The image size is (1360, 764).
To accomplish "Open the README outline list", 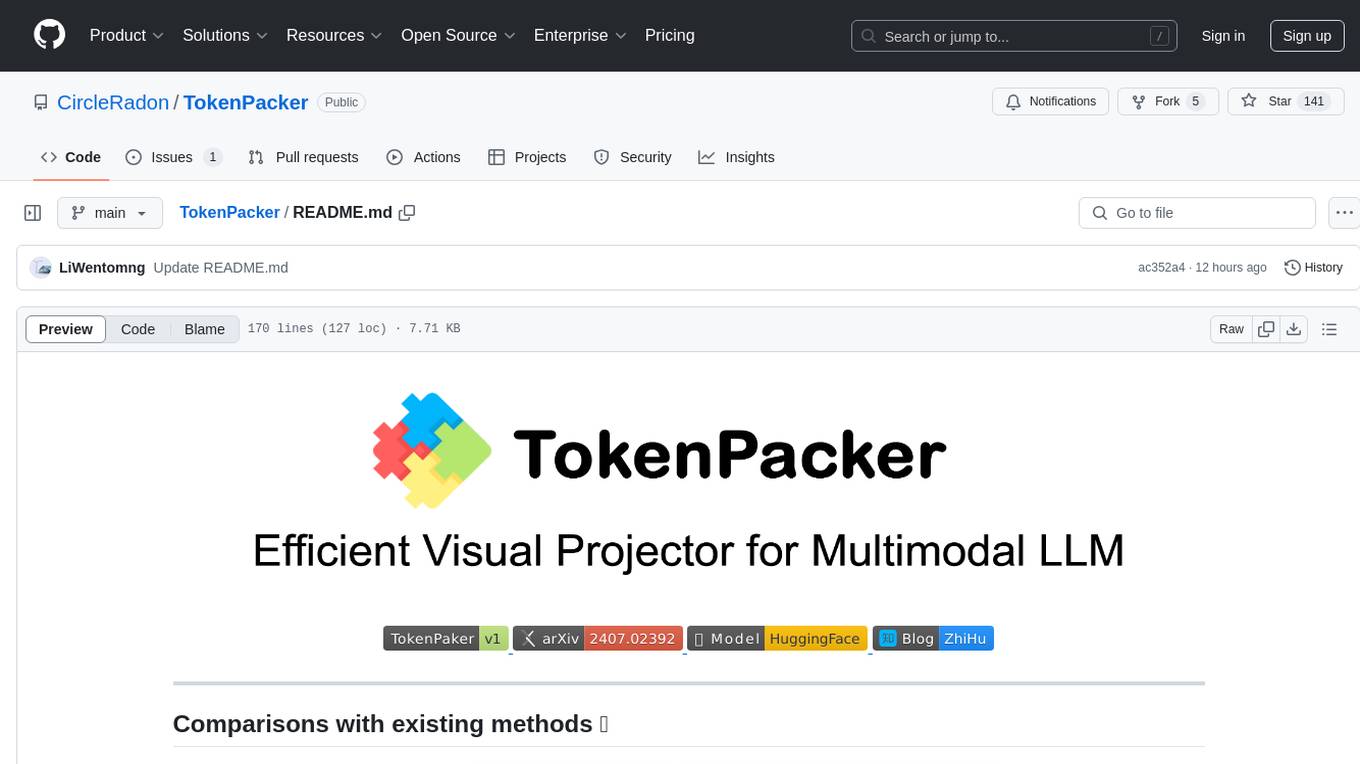I will (1329, 329).
